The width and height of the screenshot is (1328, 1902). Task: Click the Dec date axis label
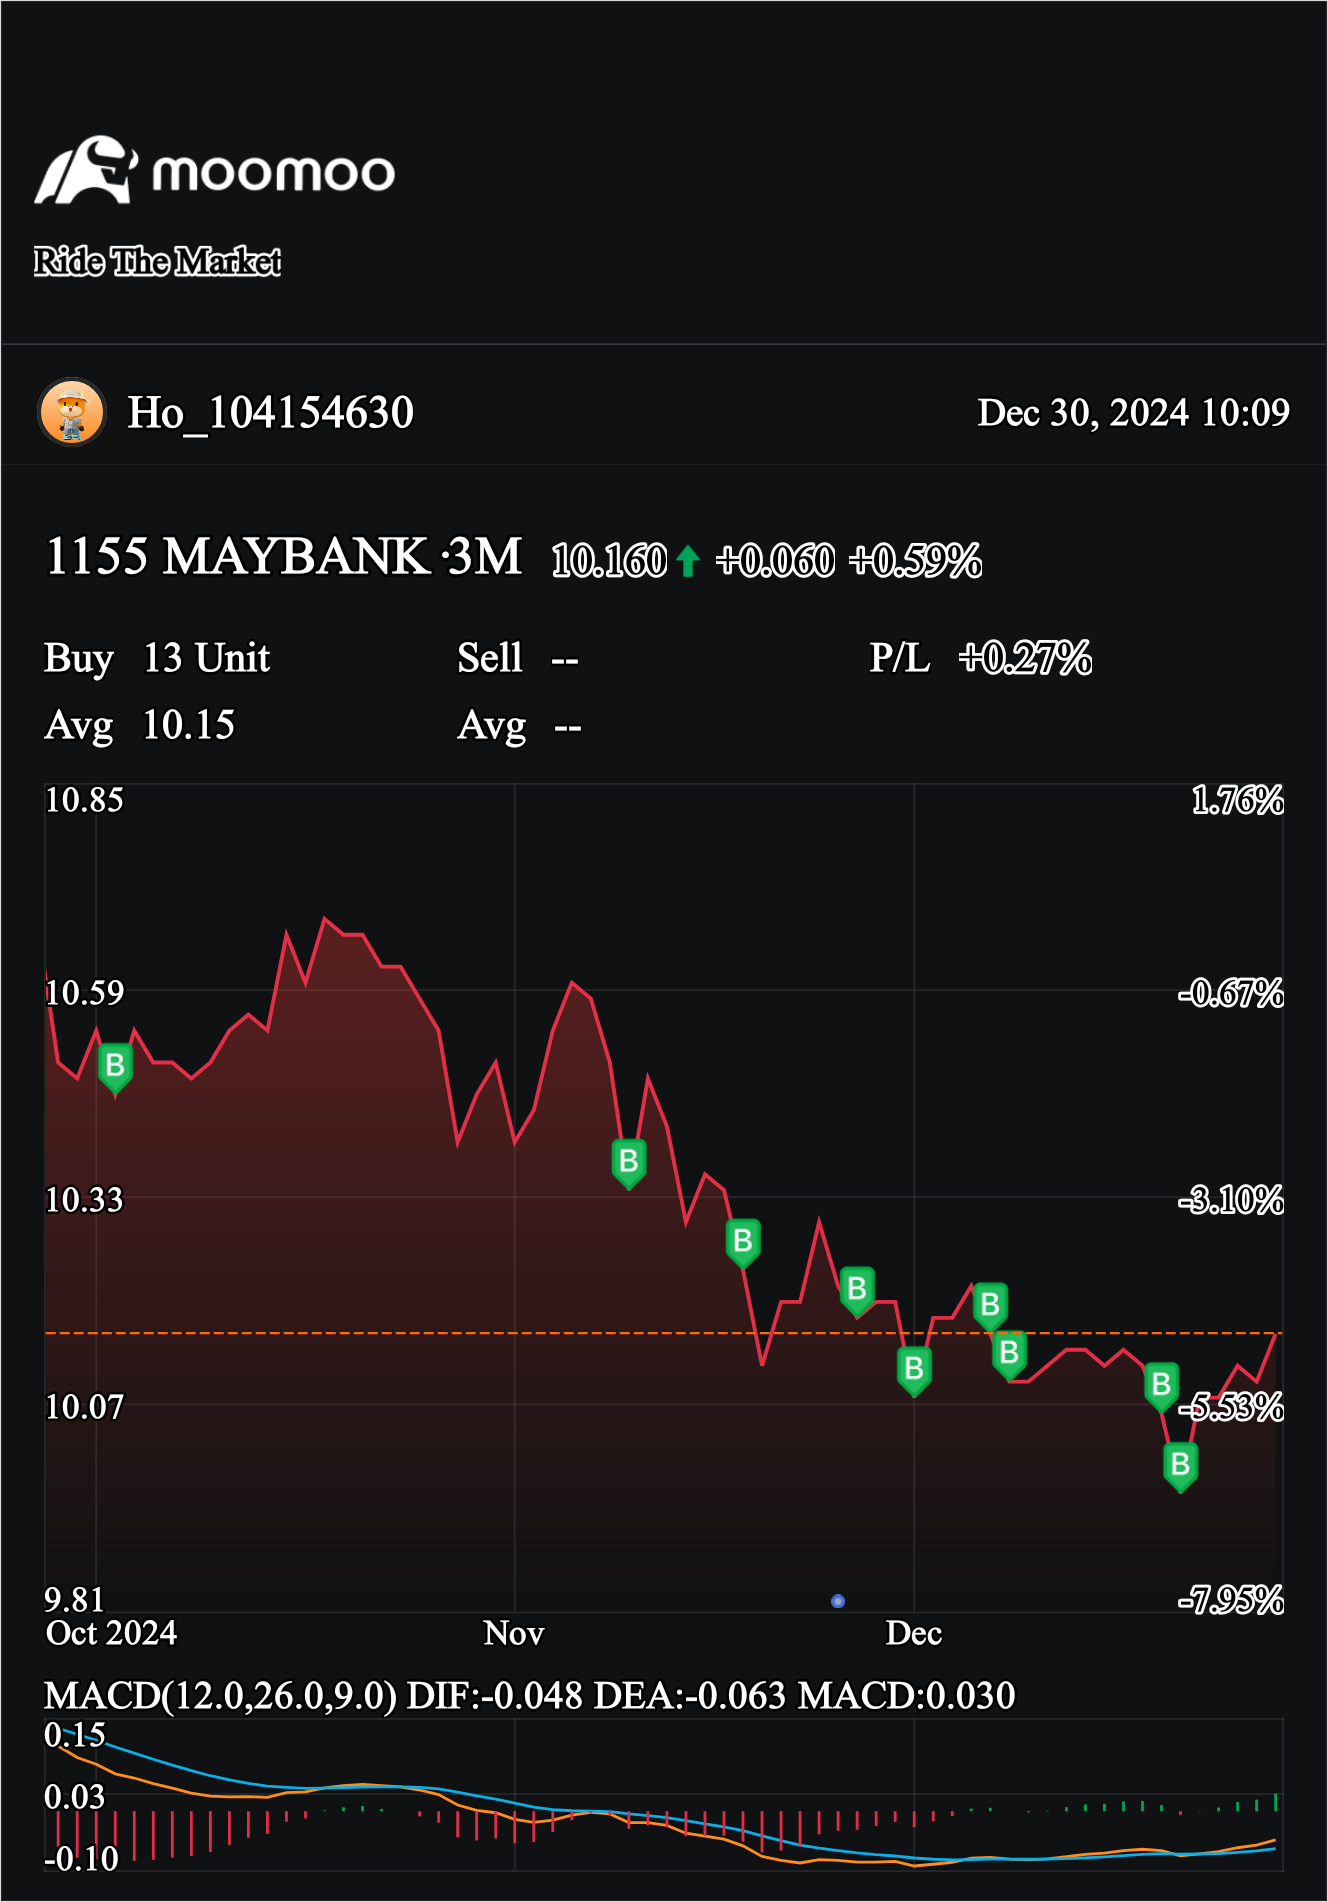pyautogui.click(x=914, y=1633)
